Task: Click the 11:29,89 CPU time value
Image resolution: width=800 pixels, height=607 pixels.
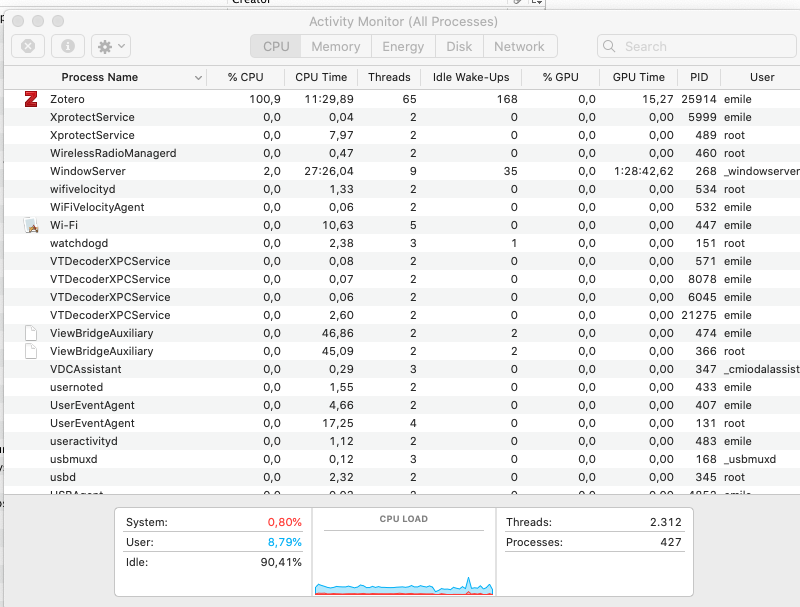Action: [329, 99]
